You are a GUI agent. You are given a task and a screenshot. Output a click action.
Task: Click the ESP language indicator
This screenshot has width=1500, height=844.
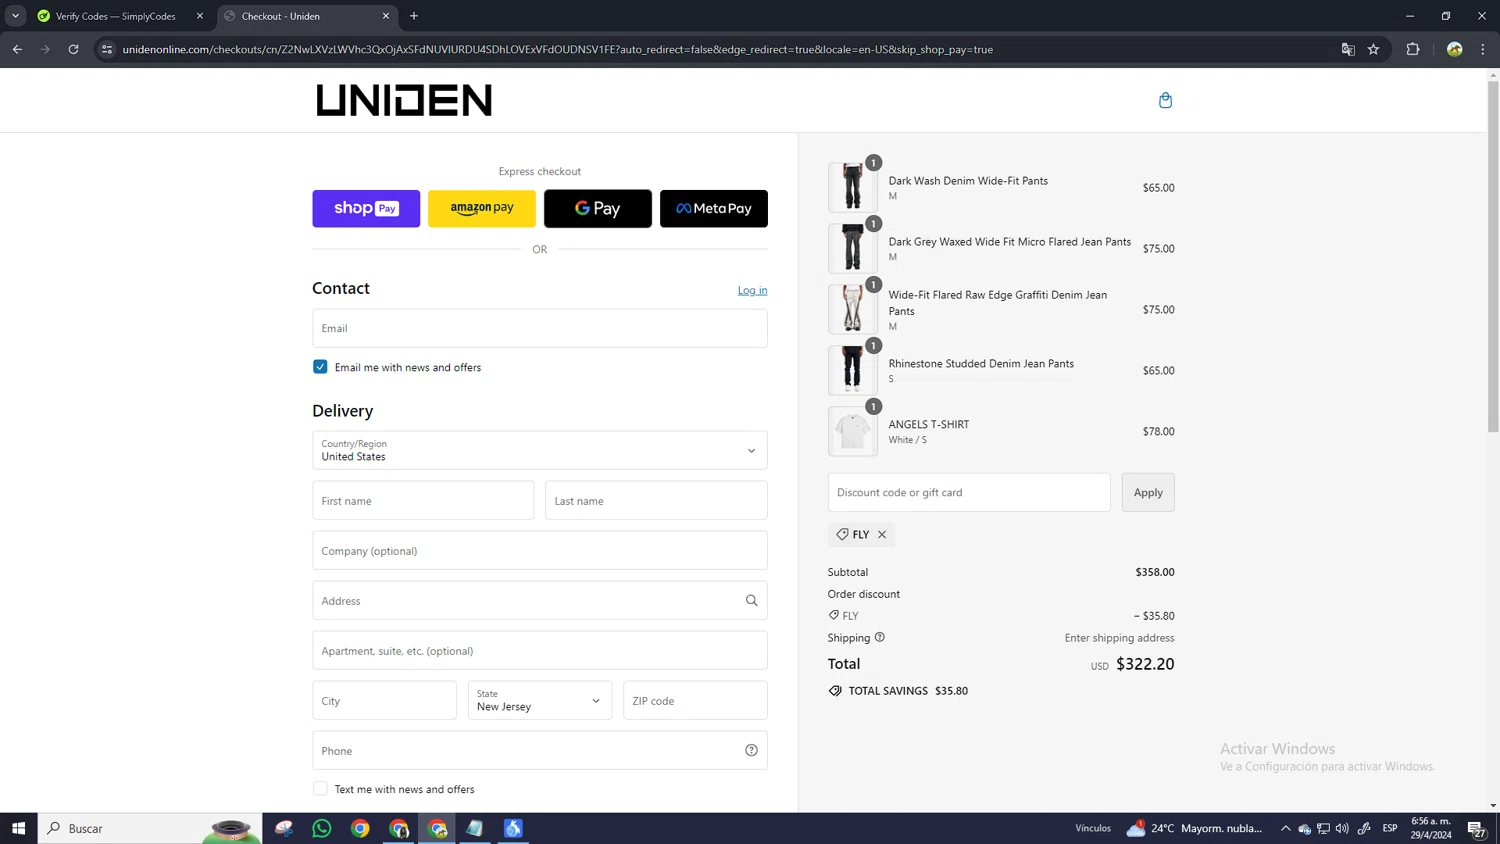coord(1390,828)
